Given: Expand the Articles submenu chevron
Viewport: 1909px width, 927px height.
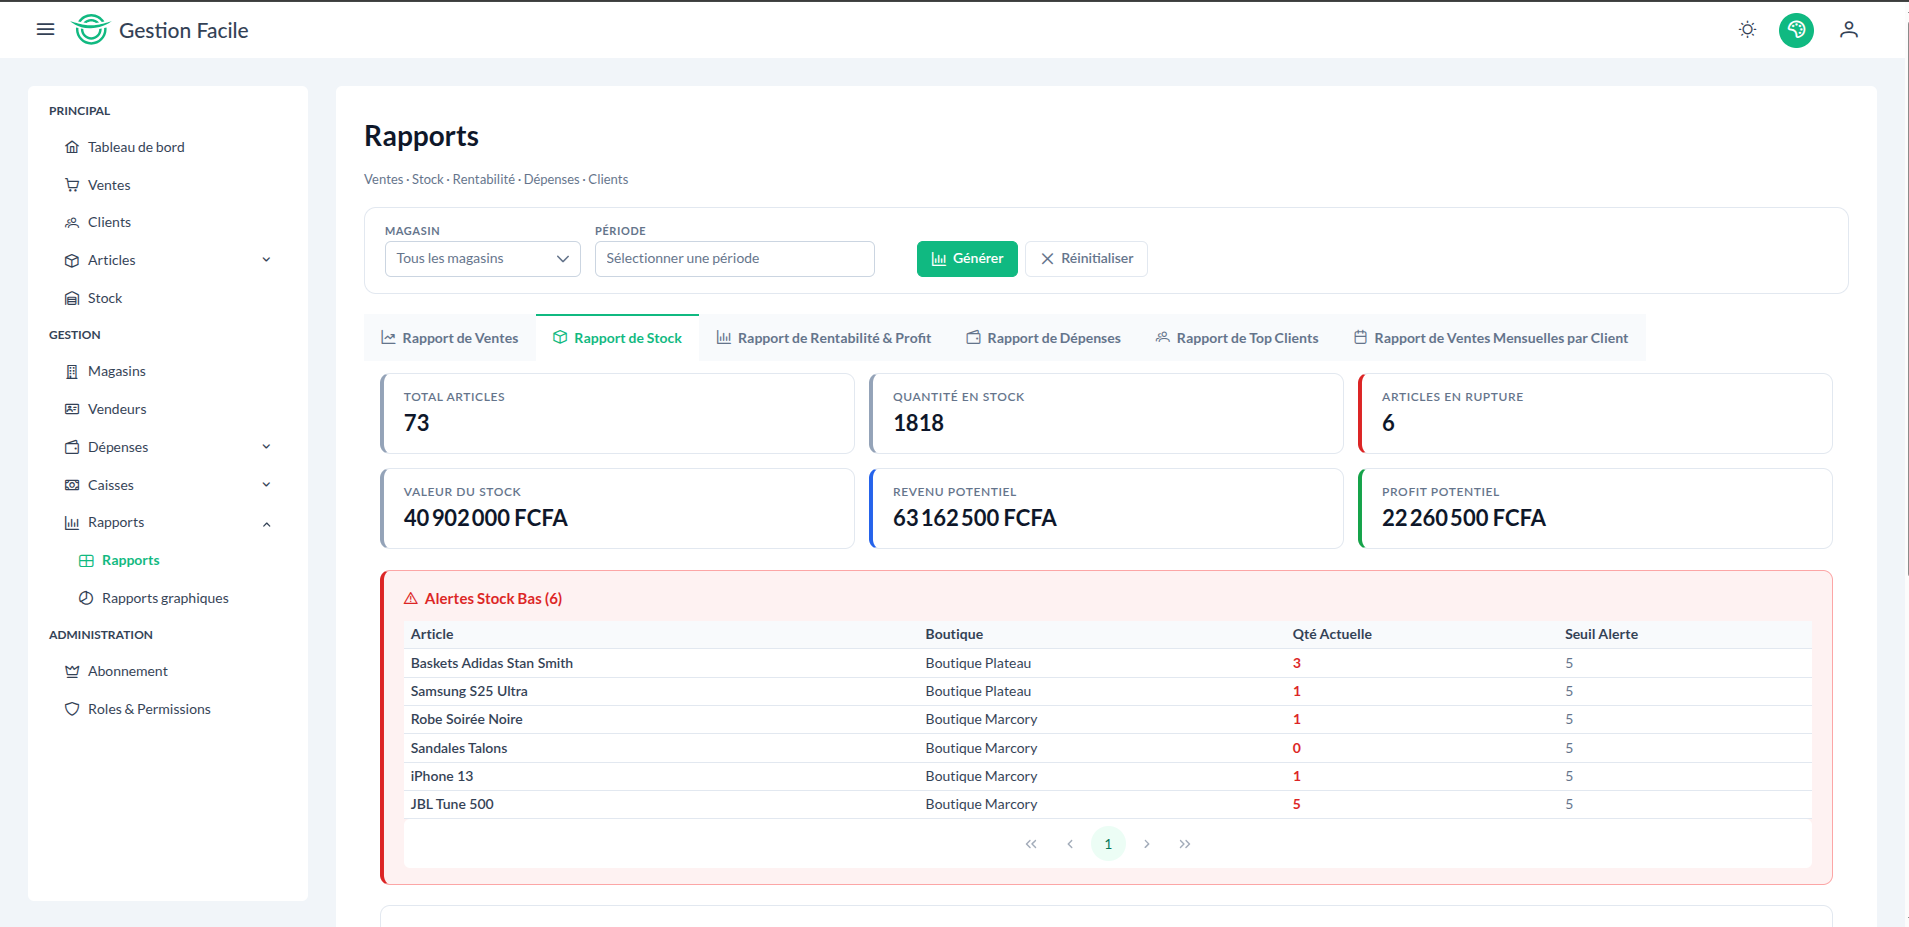Looking at the screenshot, I should coord(266,260).
